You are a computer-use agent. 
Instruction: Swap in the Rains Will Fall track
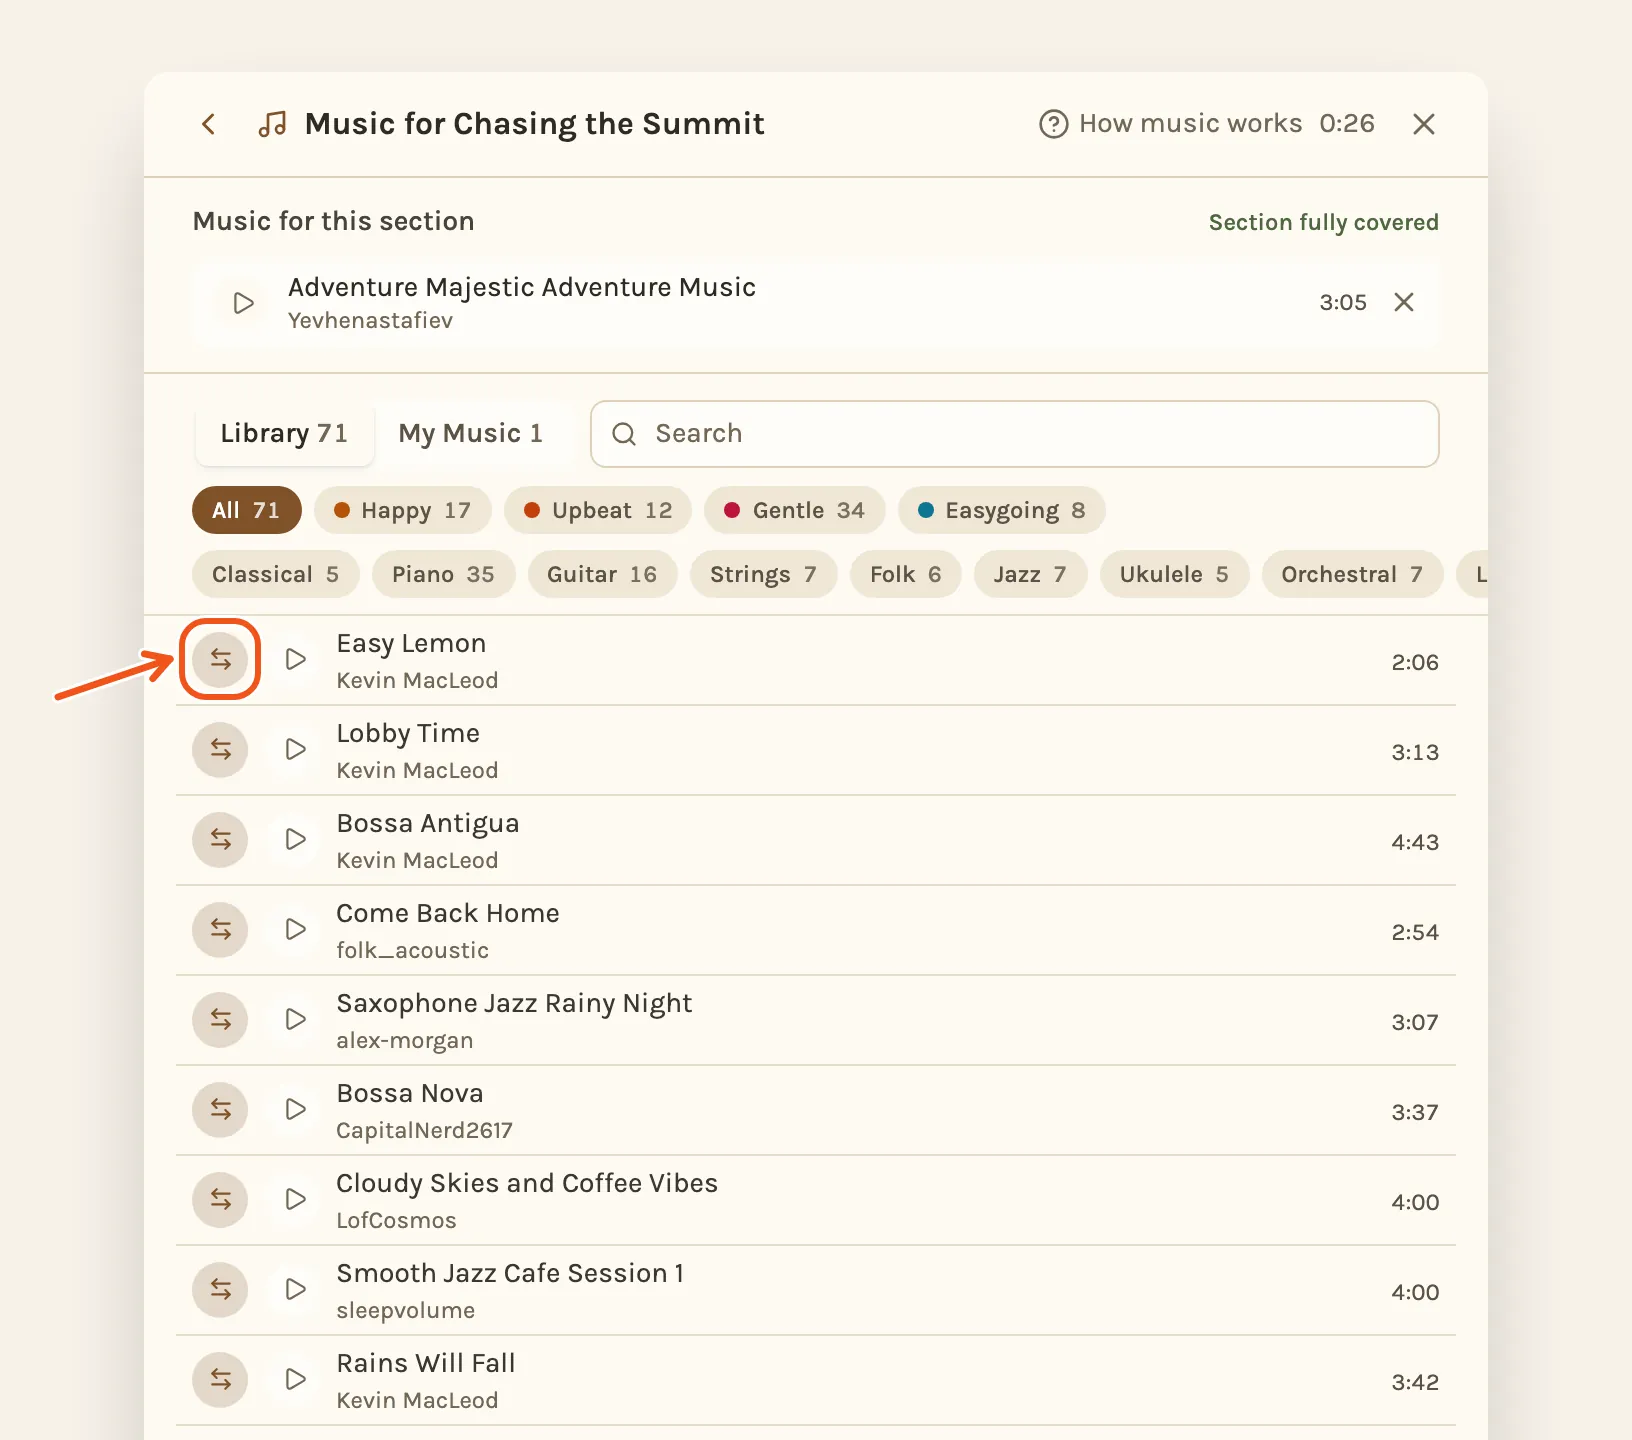pos(220,1380)
